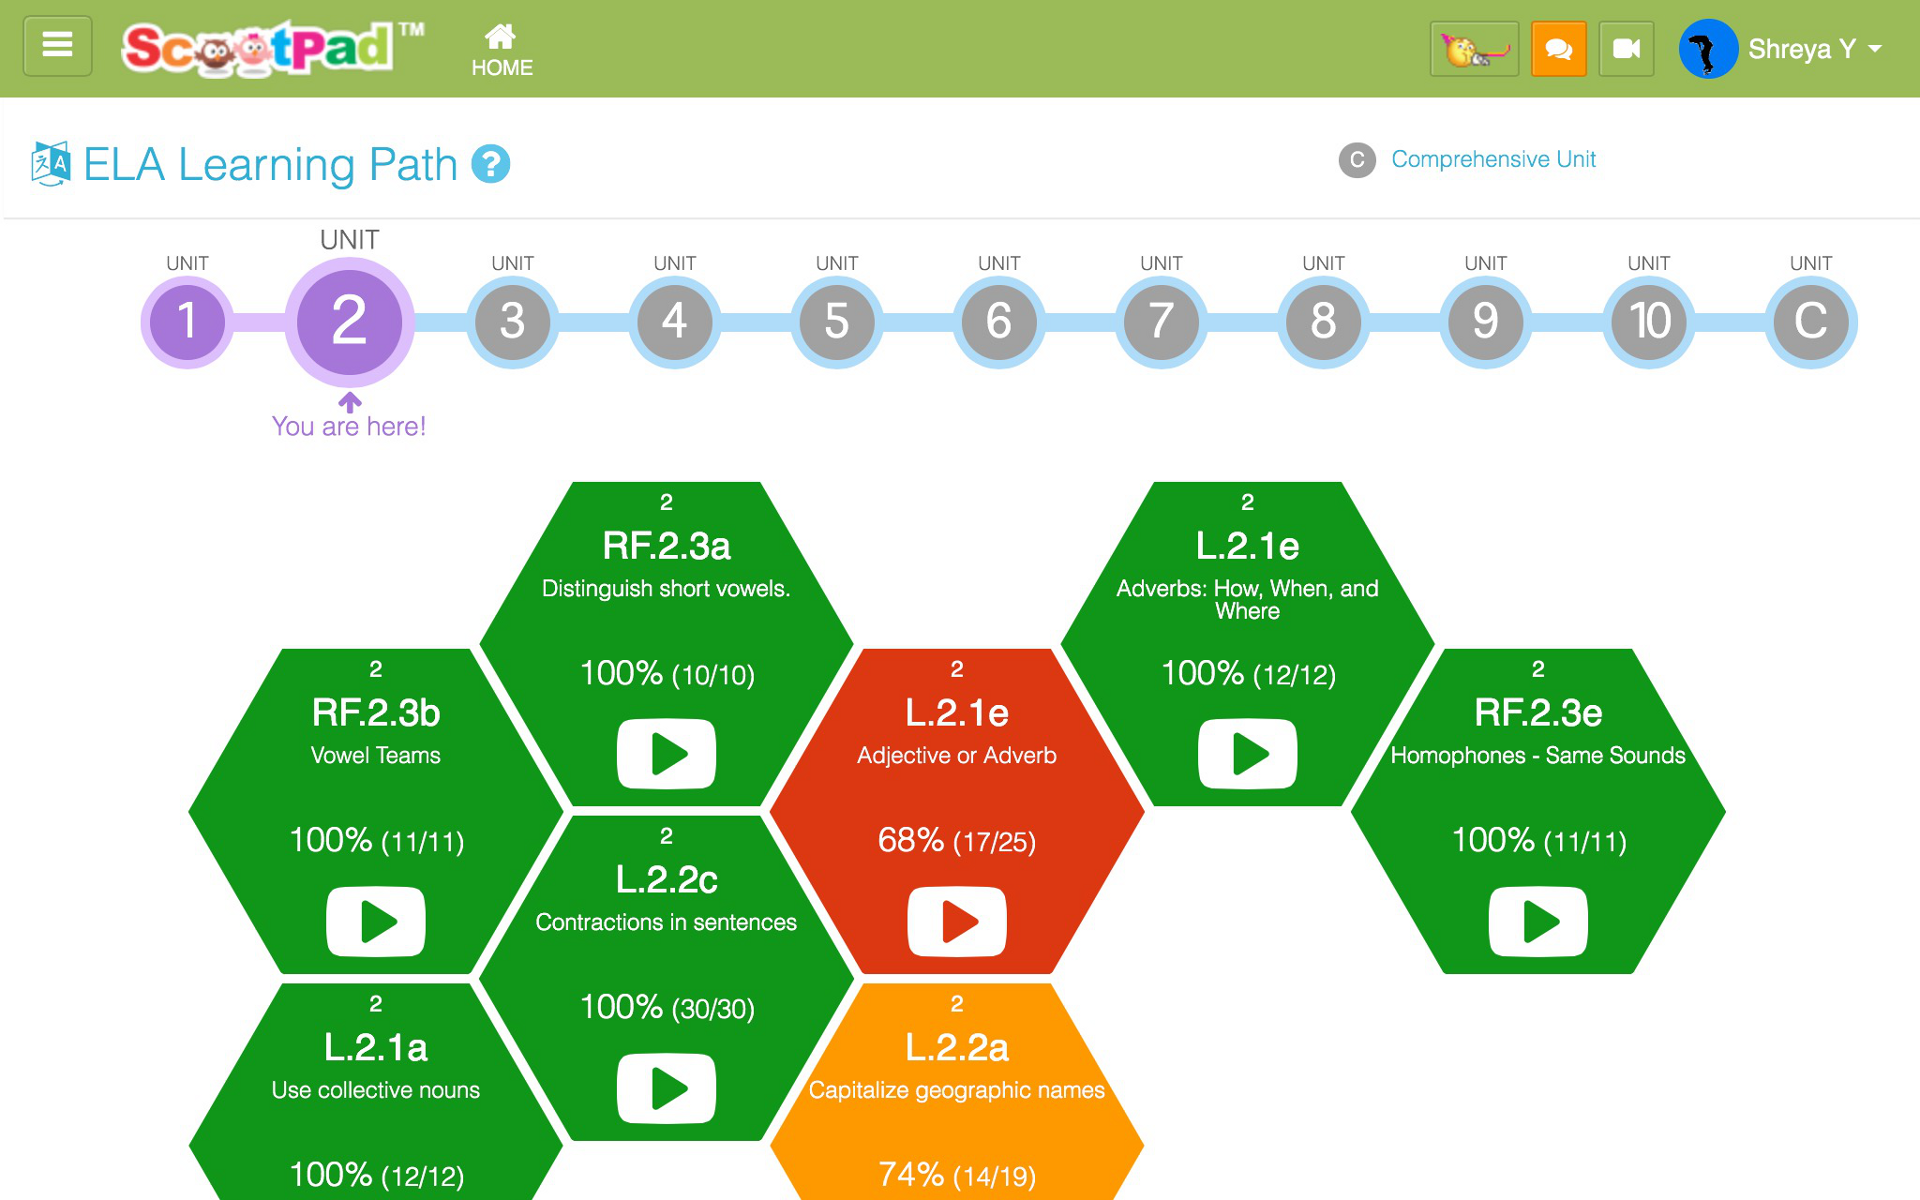This screenshot has width=1920, height=1200.
Task: Jump to Unit 5 marker
Action: (837, 322)
